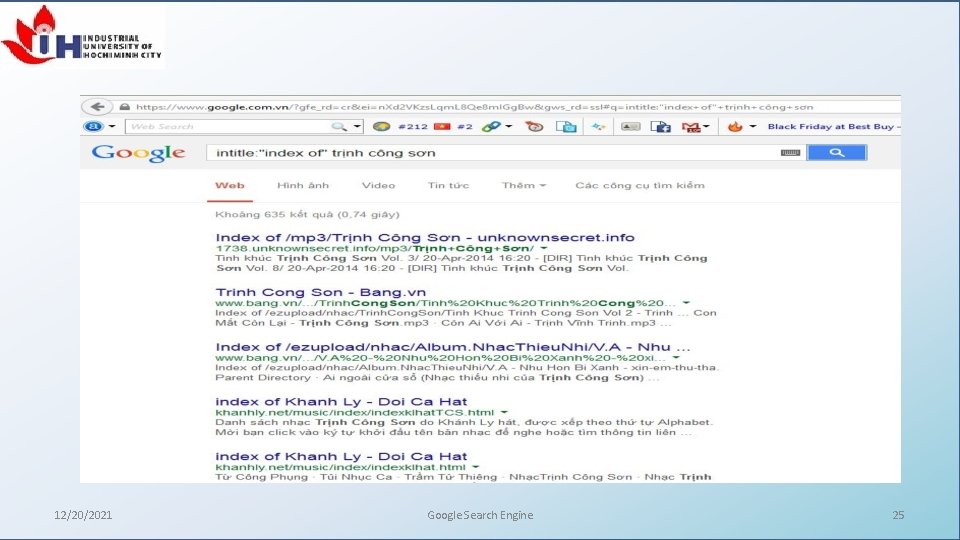Open the Alexa logo dropdown arrow
This screenshot has width=960, height=540.
(x=112, y=127)
